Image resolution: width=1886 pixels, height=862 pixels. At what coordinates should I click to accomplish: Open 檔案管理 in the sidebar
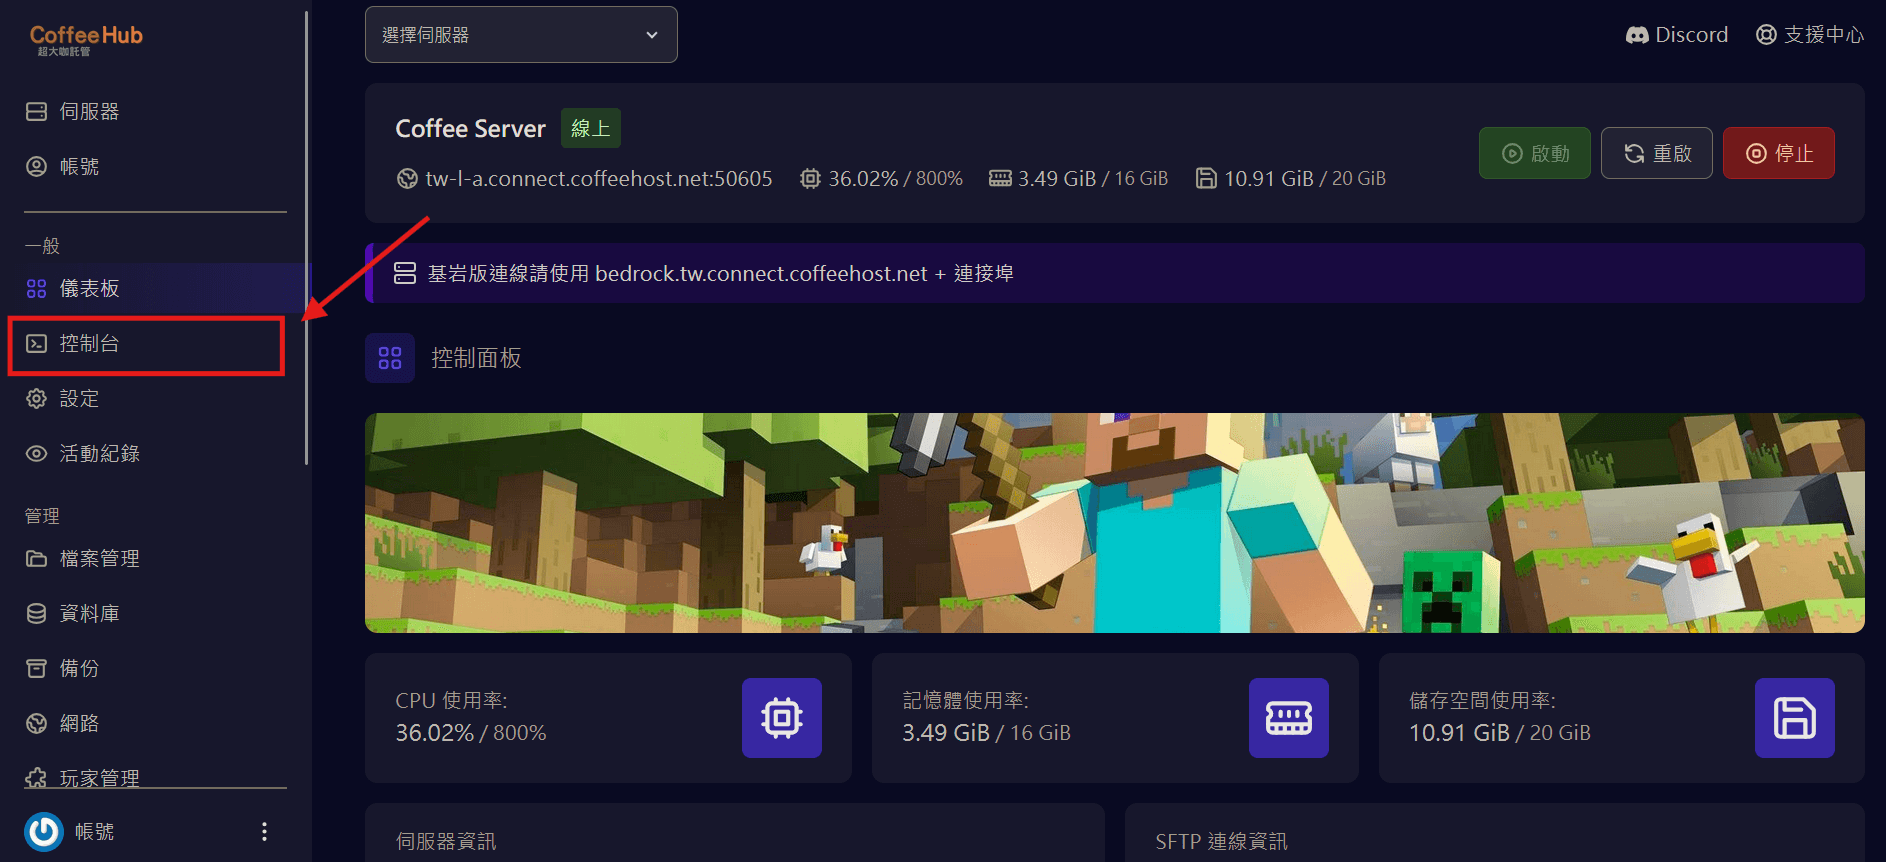click(x=155, y=559)
